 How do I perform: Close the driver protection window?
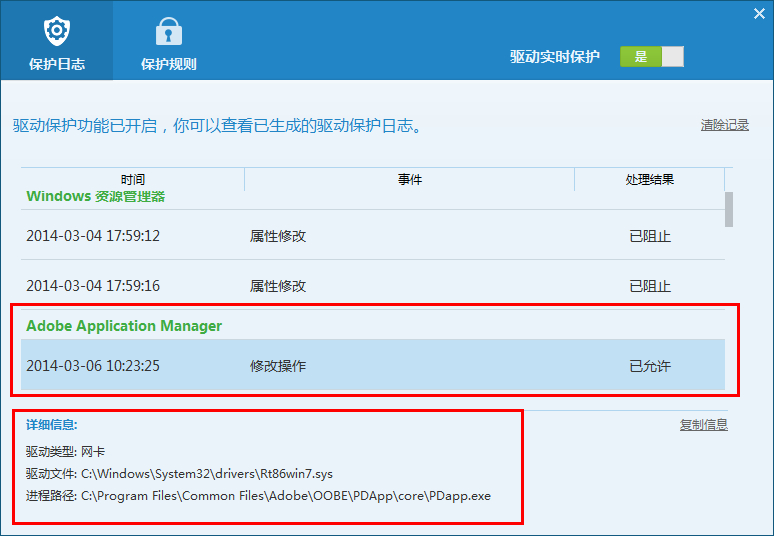(x=759, y=14)
